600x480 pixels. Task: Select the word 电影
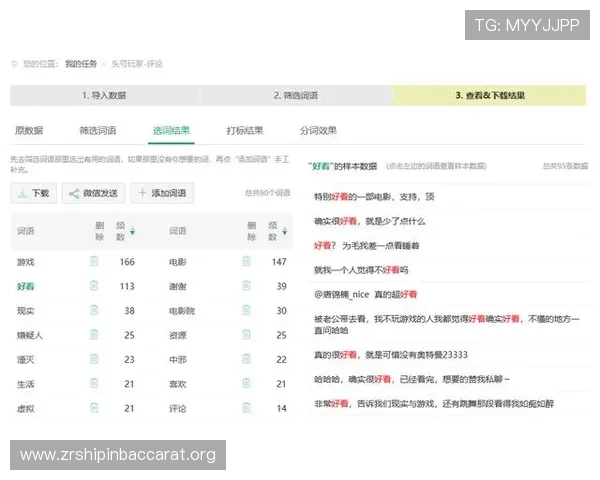178,262
